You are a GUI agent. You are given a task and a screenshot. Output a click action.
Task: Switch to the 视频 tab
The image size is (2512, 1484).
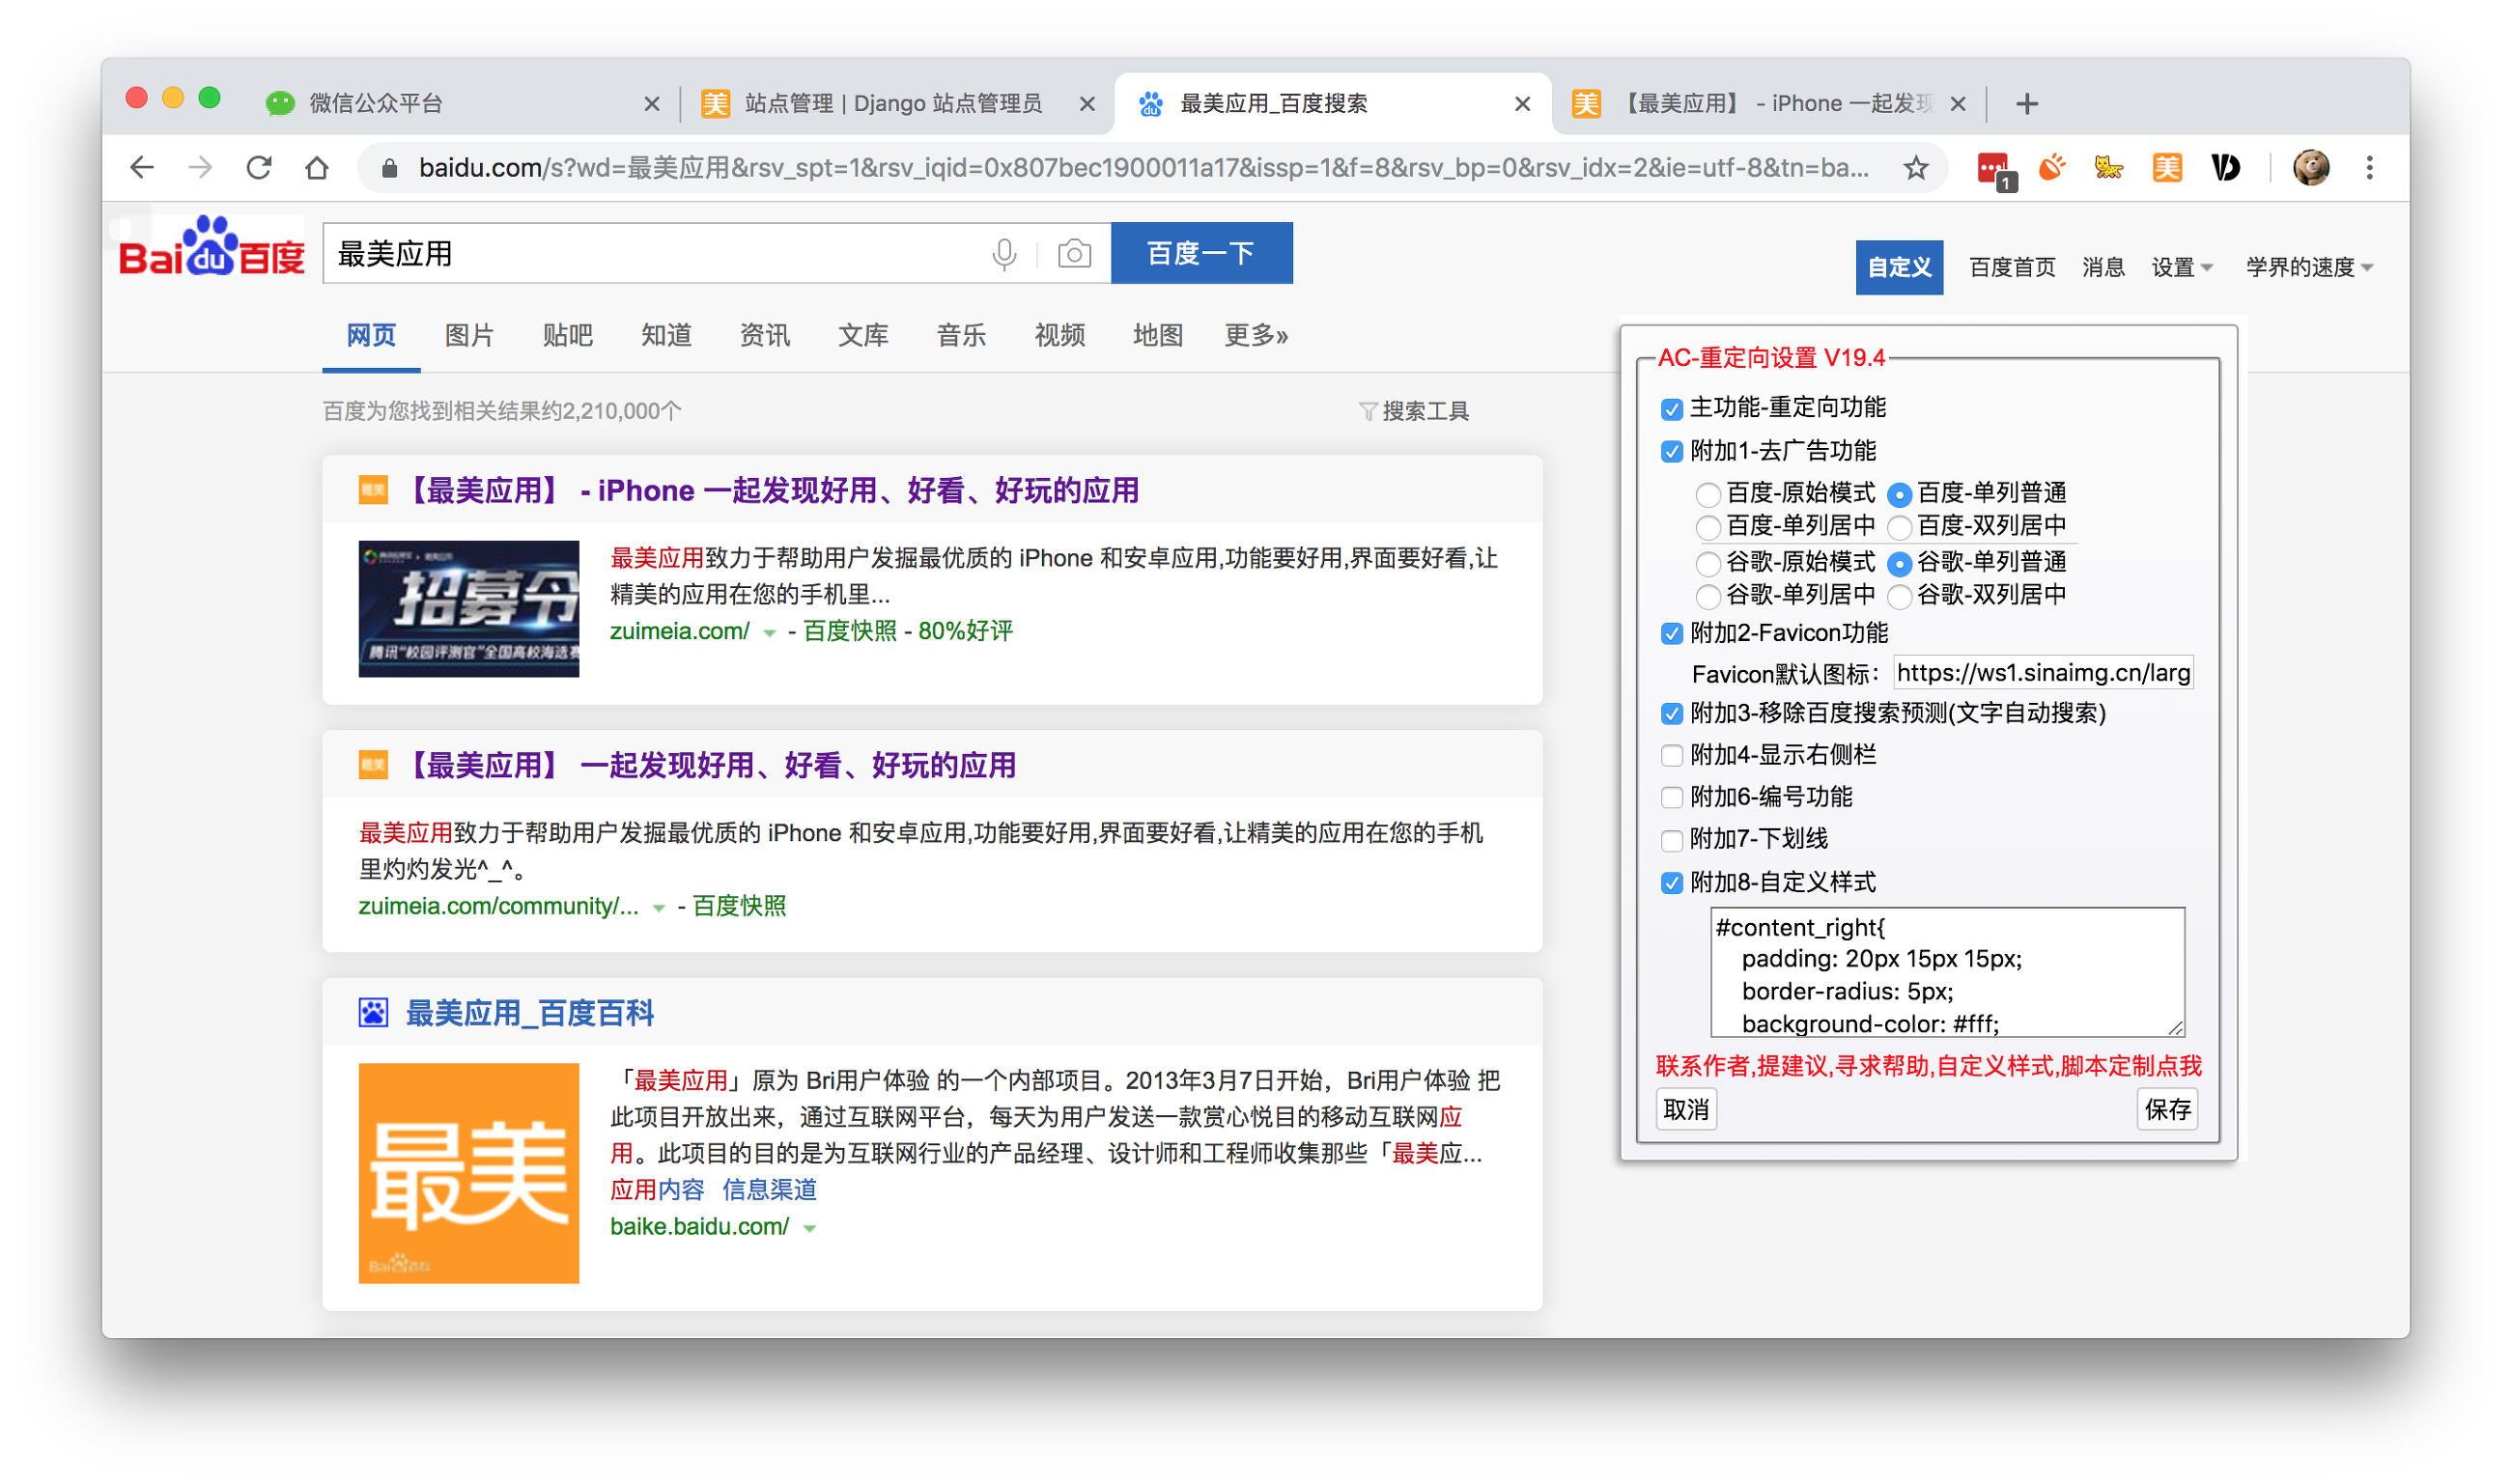(1059, 335)
